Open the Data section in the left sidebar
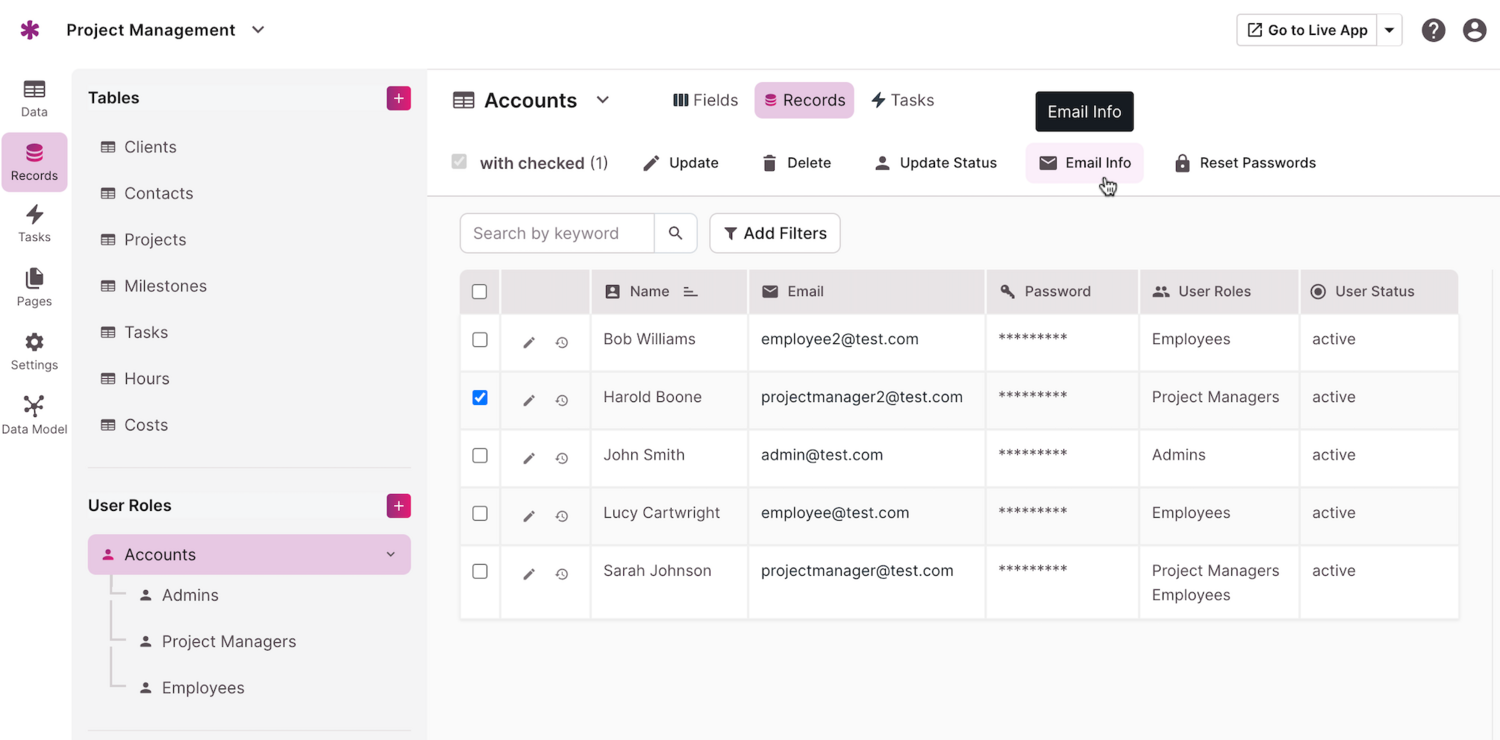The image size is (1500, 740). (33, 98)
